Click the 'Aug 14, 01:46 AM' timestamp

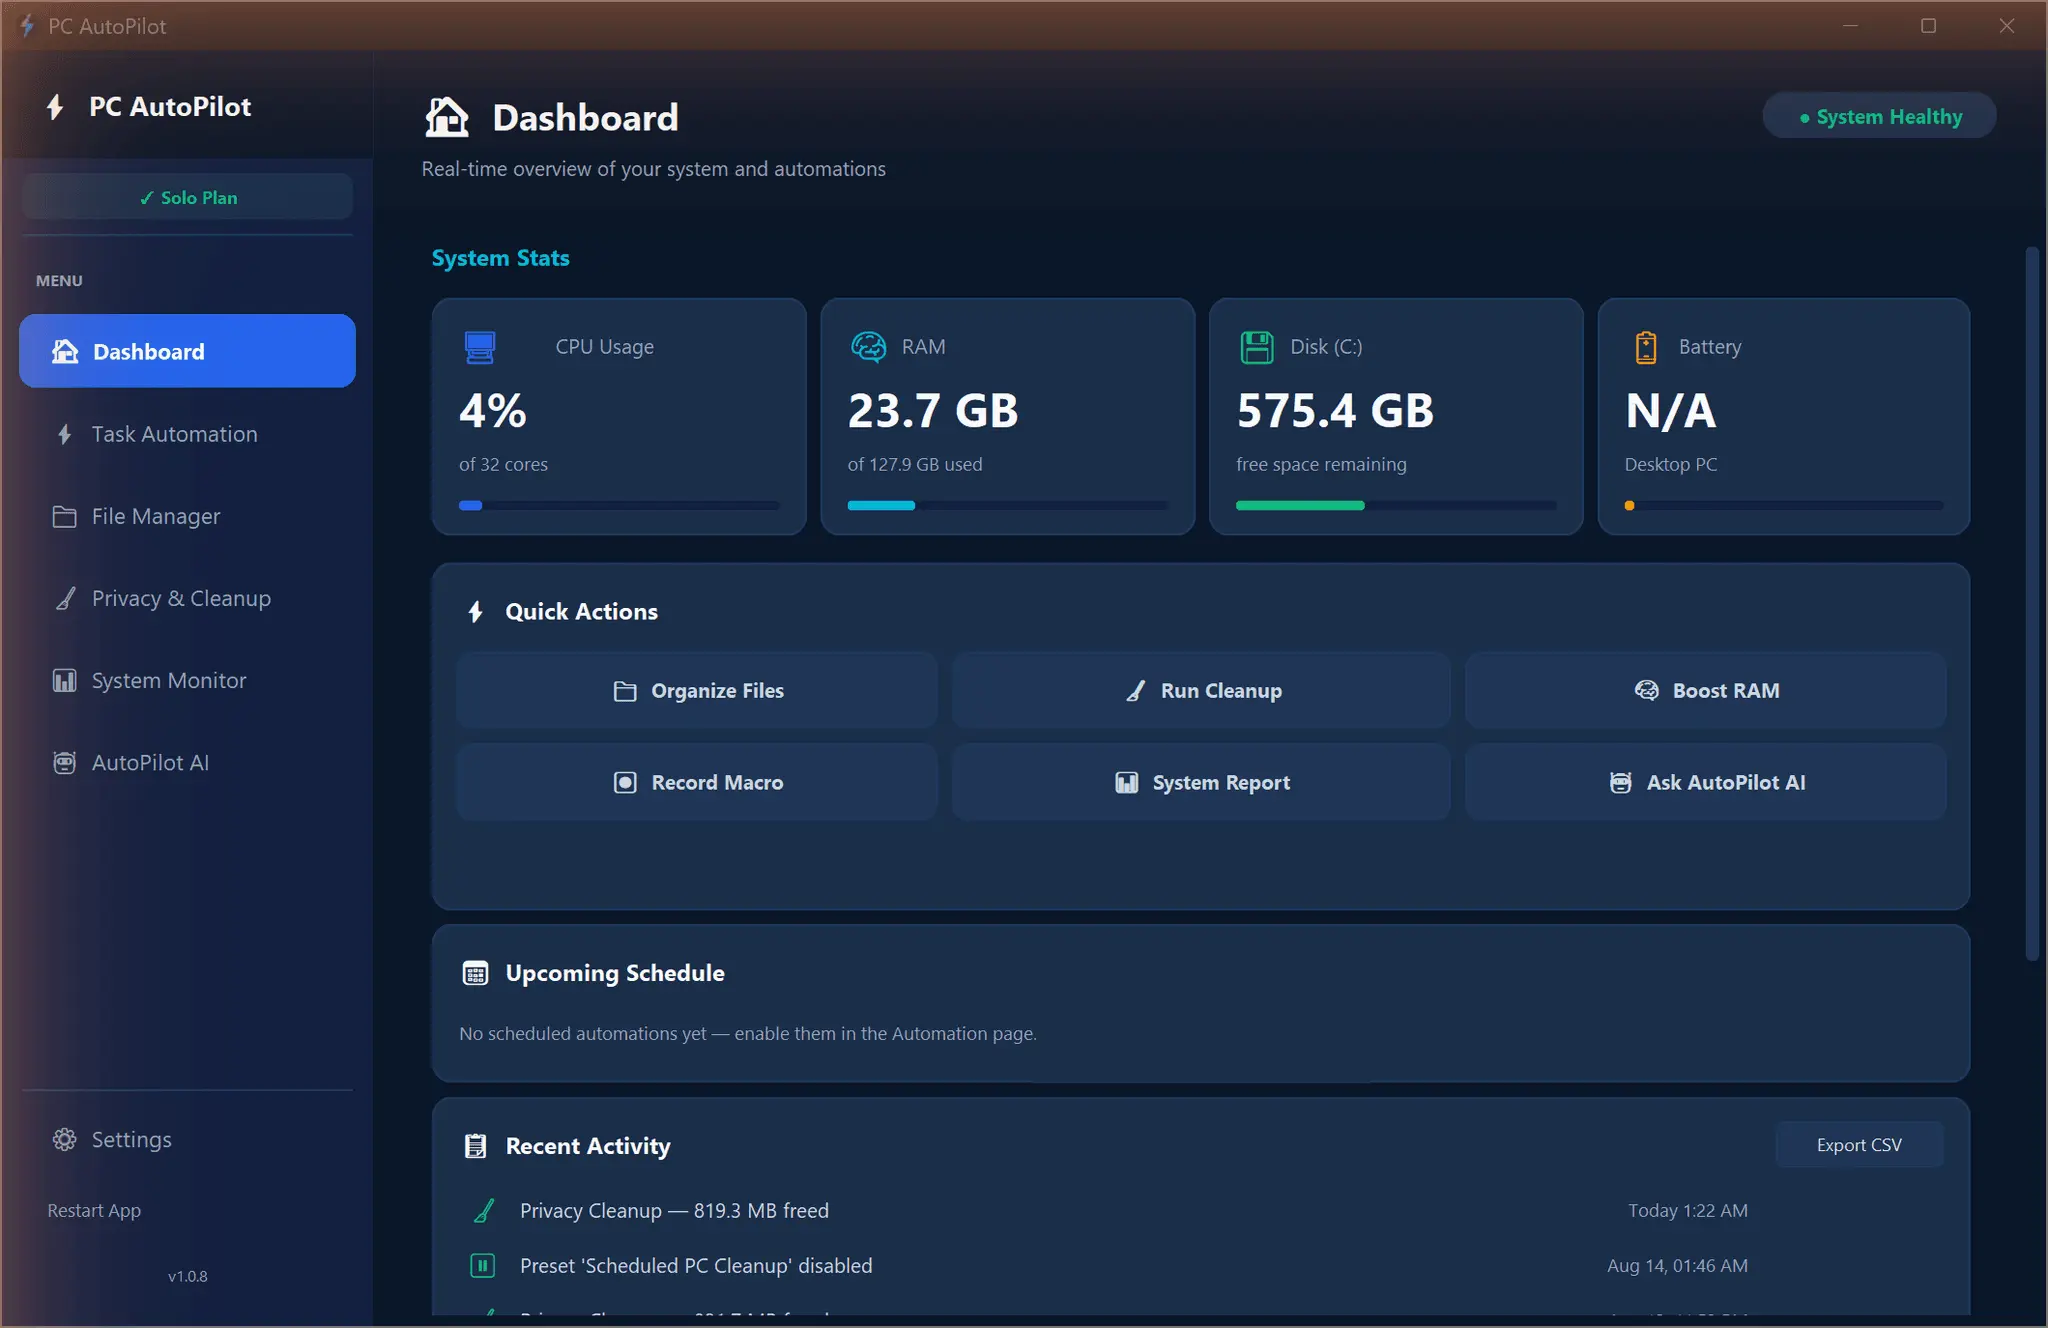coord(1678,1266)
